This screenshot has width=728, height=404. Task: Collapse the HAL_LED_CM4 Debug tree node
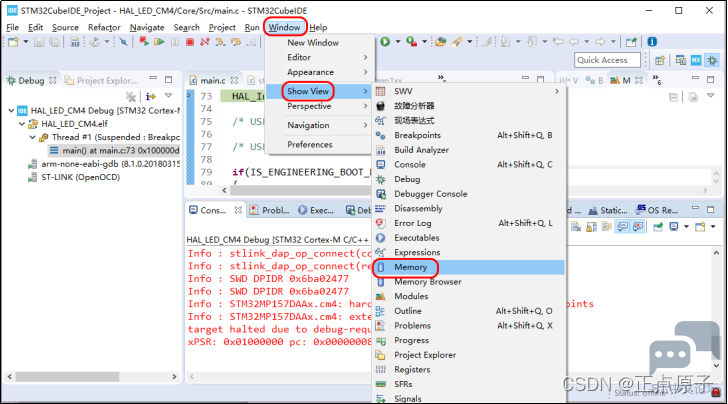click(x=11, y=111)
